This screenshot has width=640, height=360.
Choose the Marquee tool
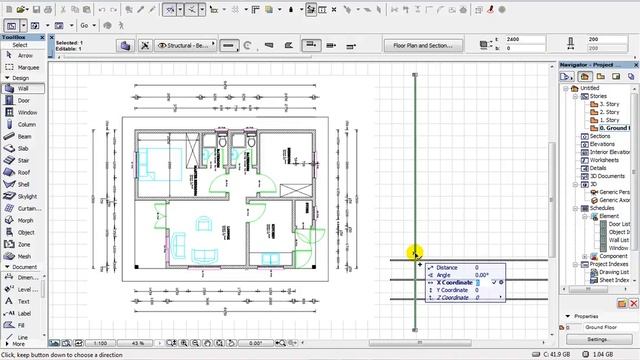[23, 67]
